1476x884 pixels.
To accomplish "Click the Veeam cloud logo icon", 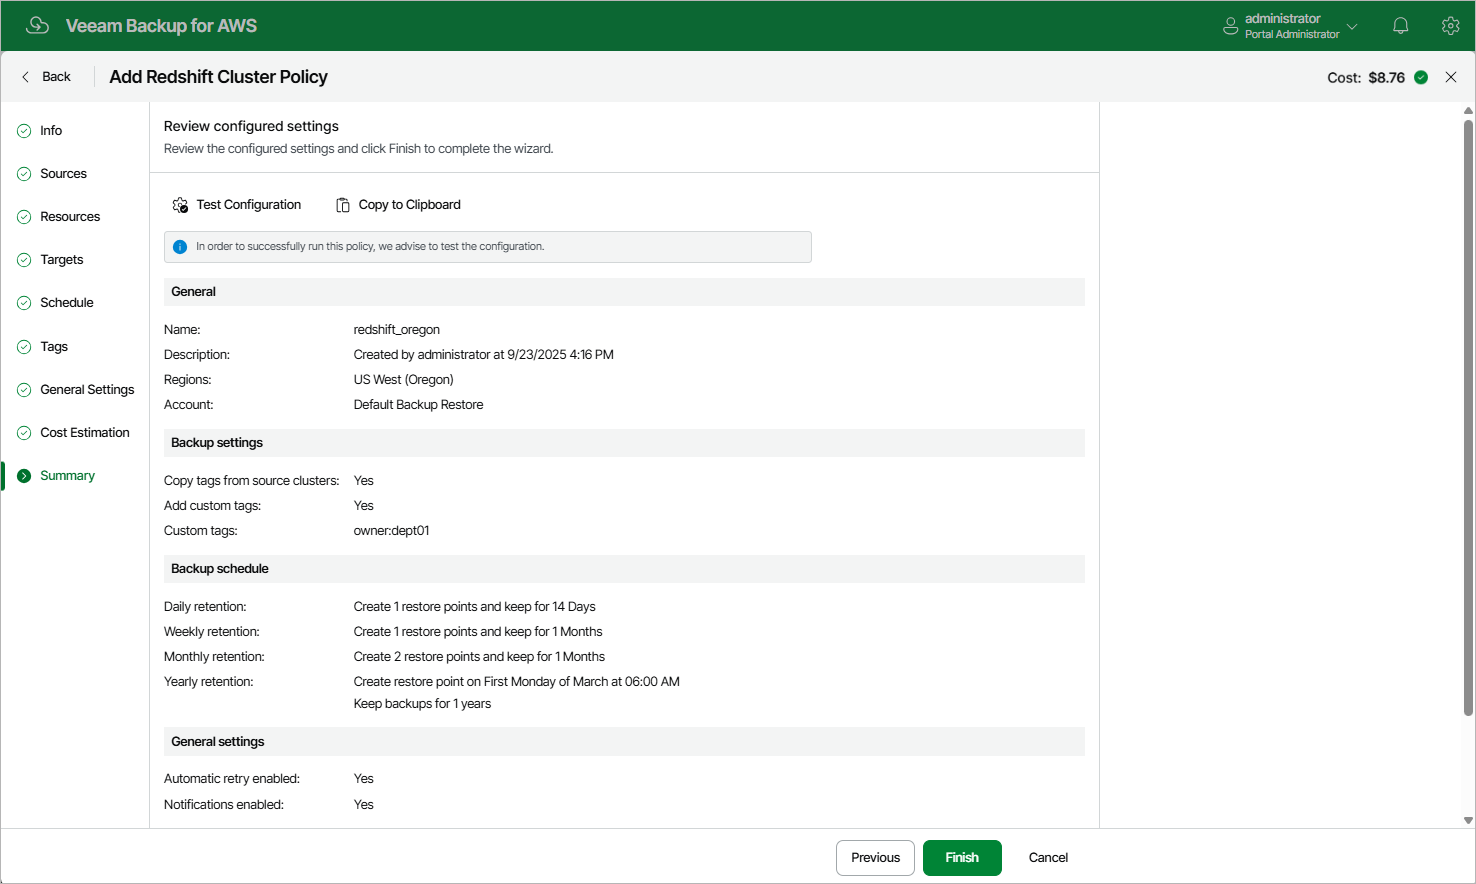I will 37,25.
